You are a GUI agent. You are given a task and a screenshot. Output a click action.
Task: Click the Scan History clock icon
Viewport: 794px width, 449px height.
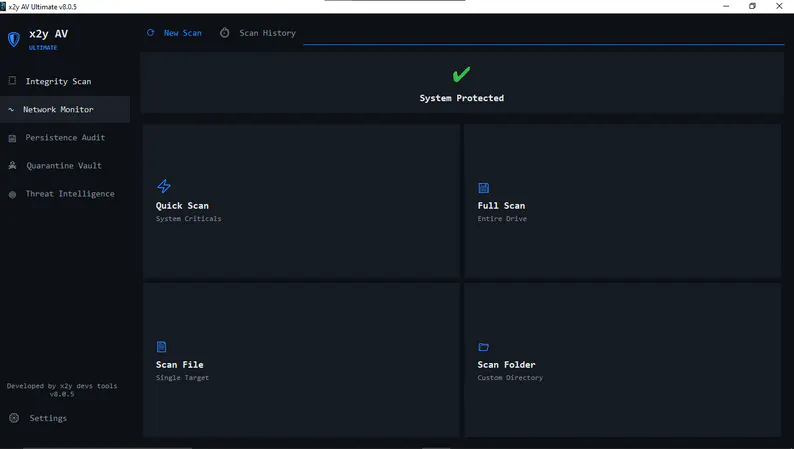224,33
